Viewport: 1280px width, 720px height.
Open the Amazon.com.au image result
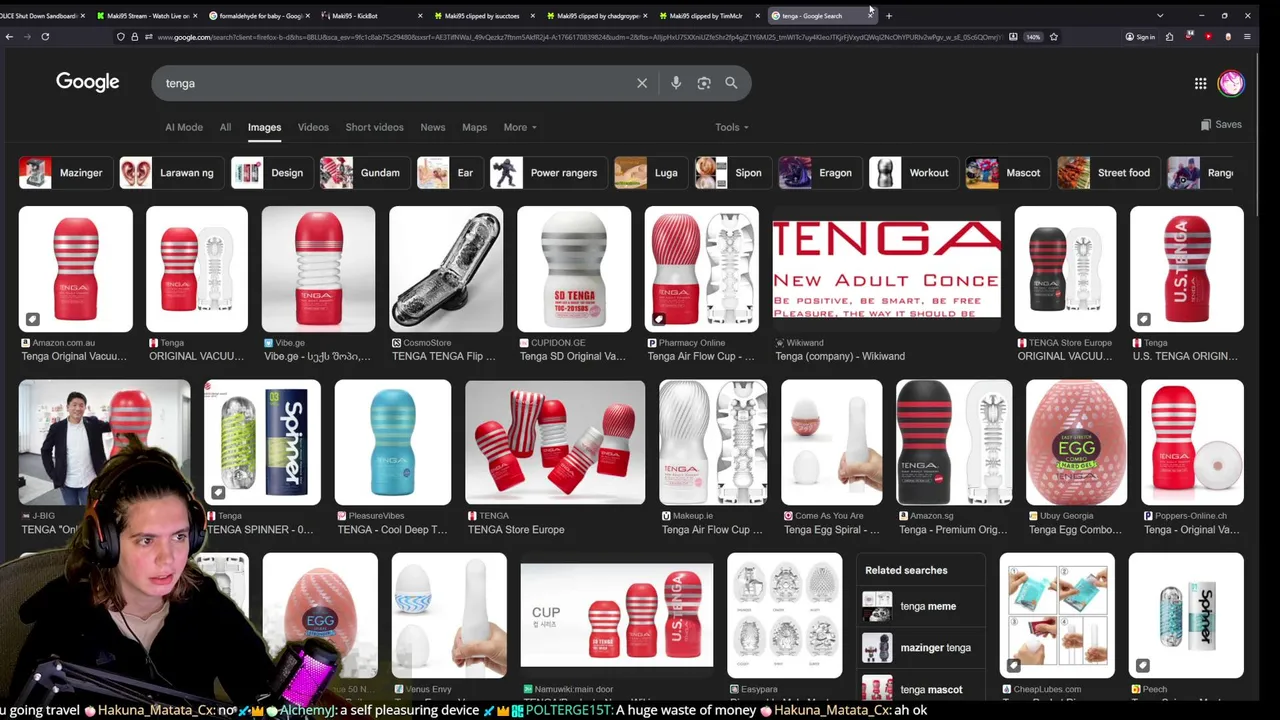point(76,269)
